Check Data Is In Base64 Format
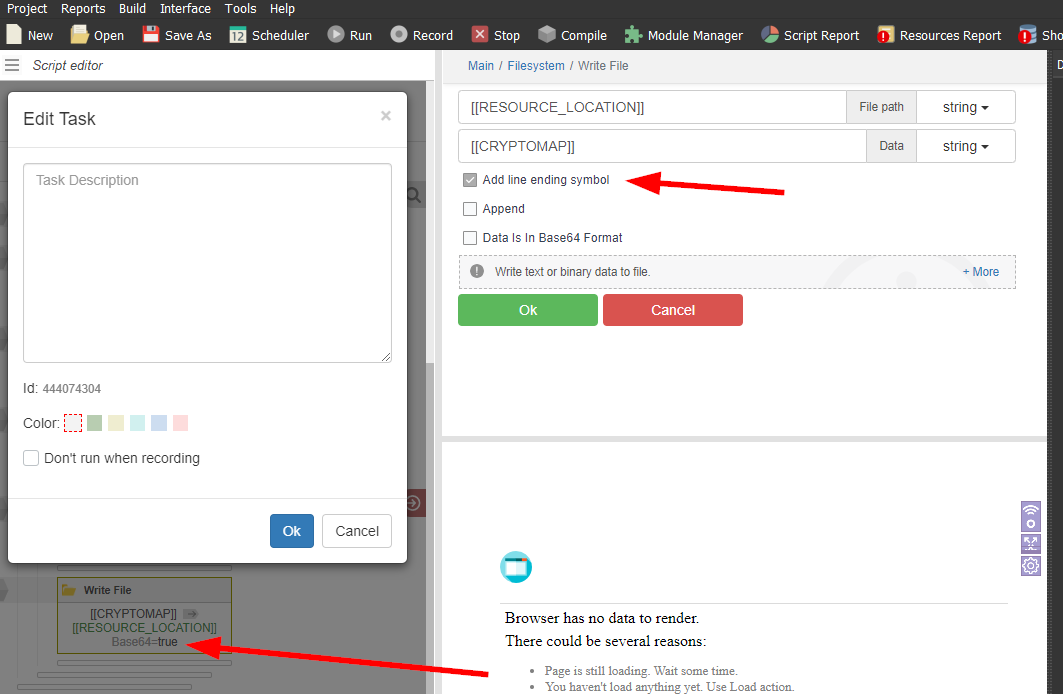 (470, 239)
